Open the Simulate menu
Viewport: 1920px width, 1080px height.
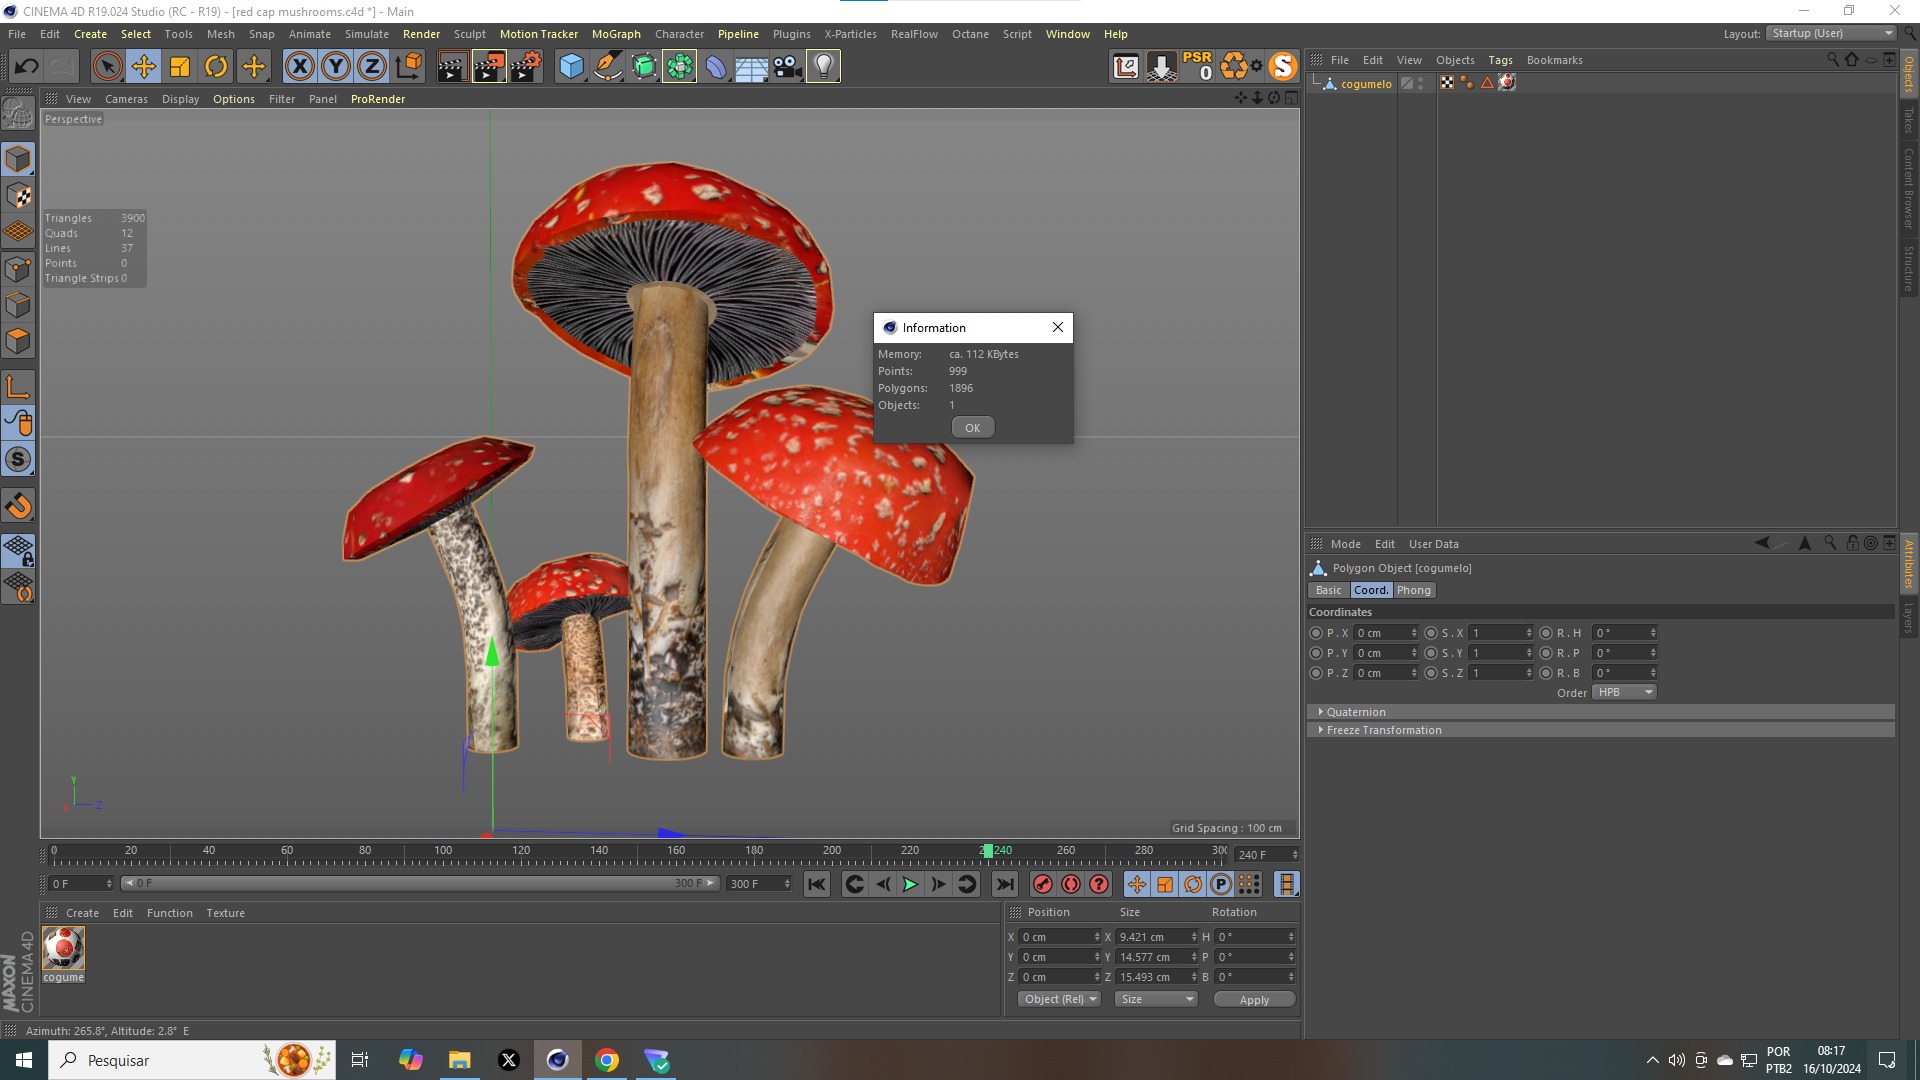click(x=367, y=34)
